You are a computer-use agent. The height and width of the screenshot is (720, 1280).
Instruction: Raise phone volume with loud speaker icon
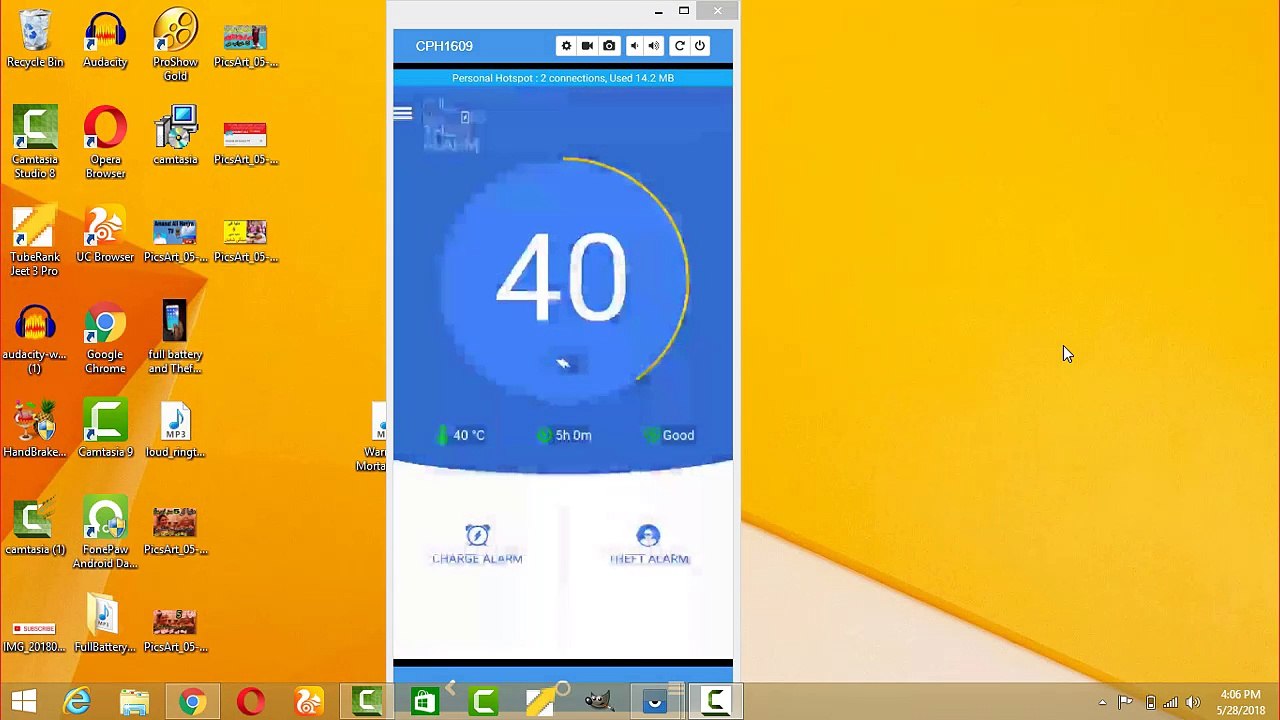point(653,46)
